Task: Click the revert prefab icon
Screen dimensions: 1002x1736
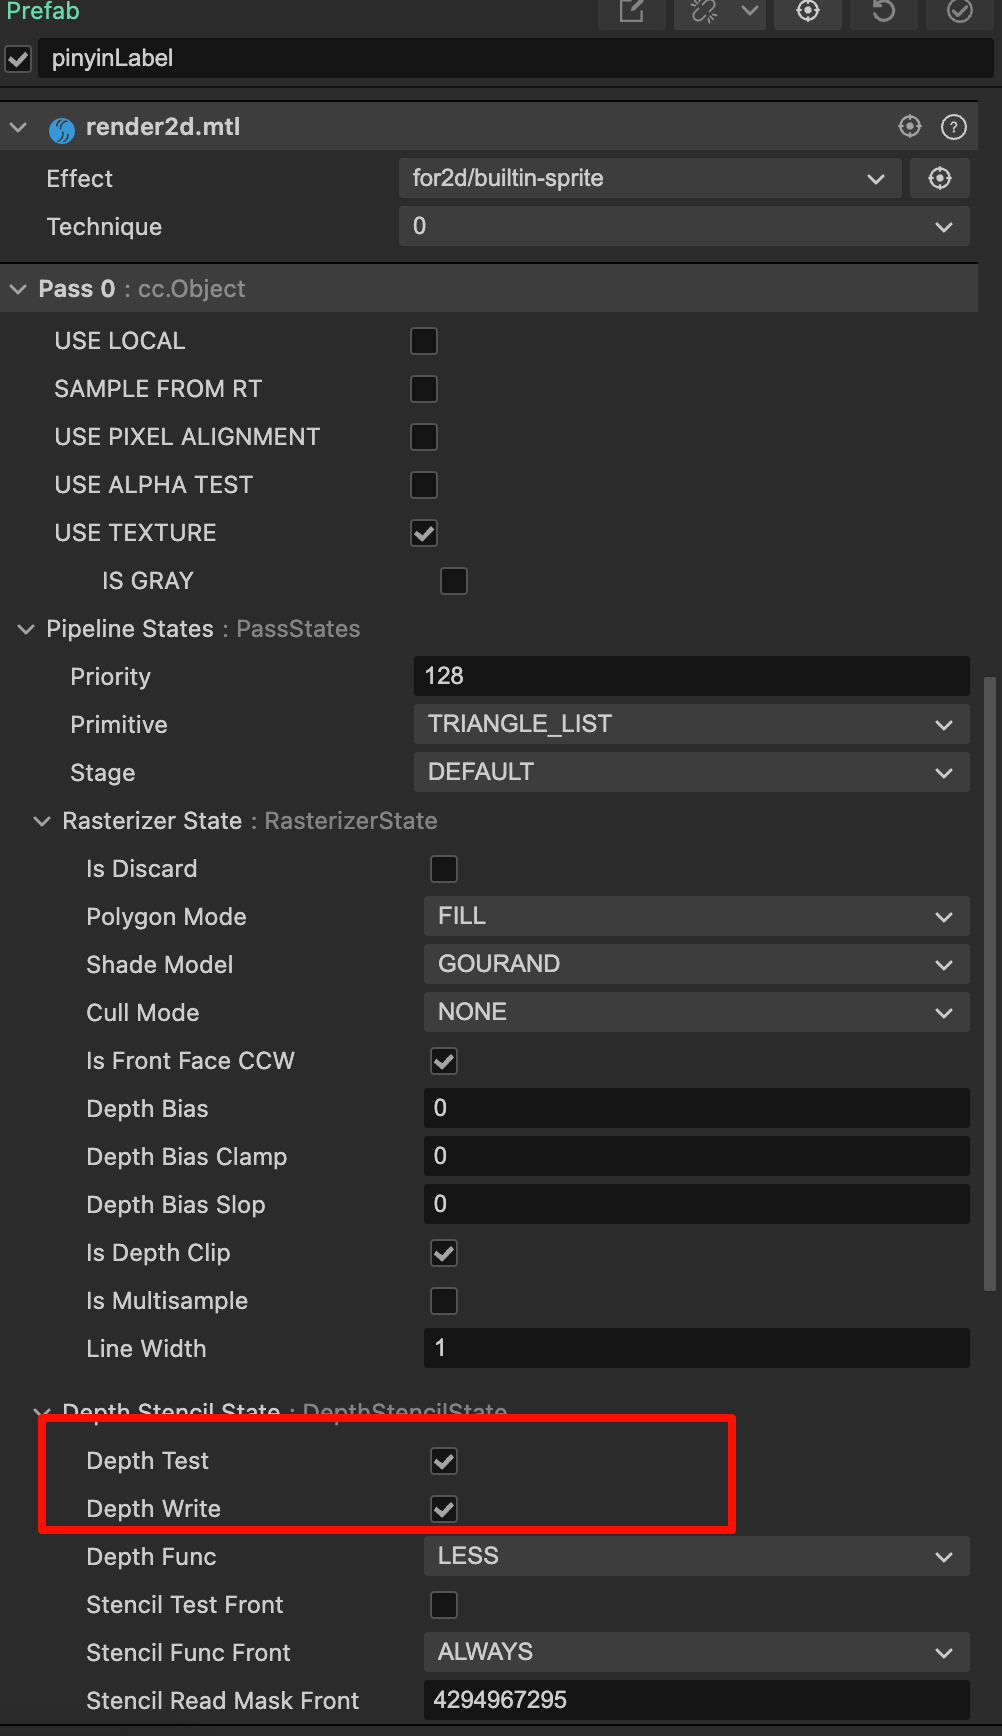Action: tap(884, 12)
